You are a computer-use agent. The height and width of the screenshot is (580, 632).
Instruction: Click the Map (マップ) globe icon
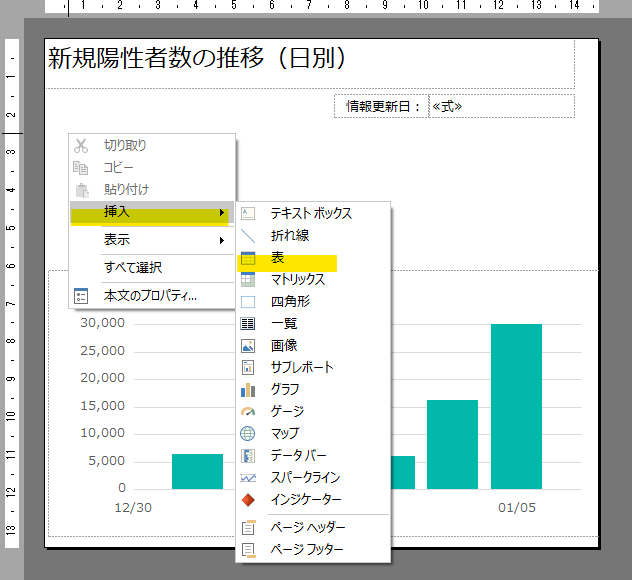(248, 433)
